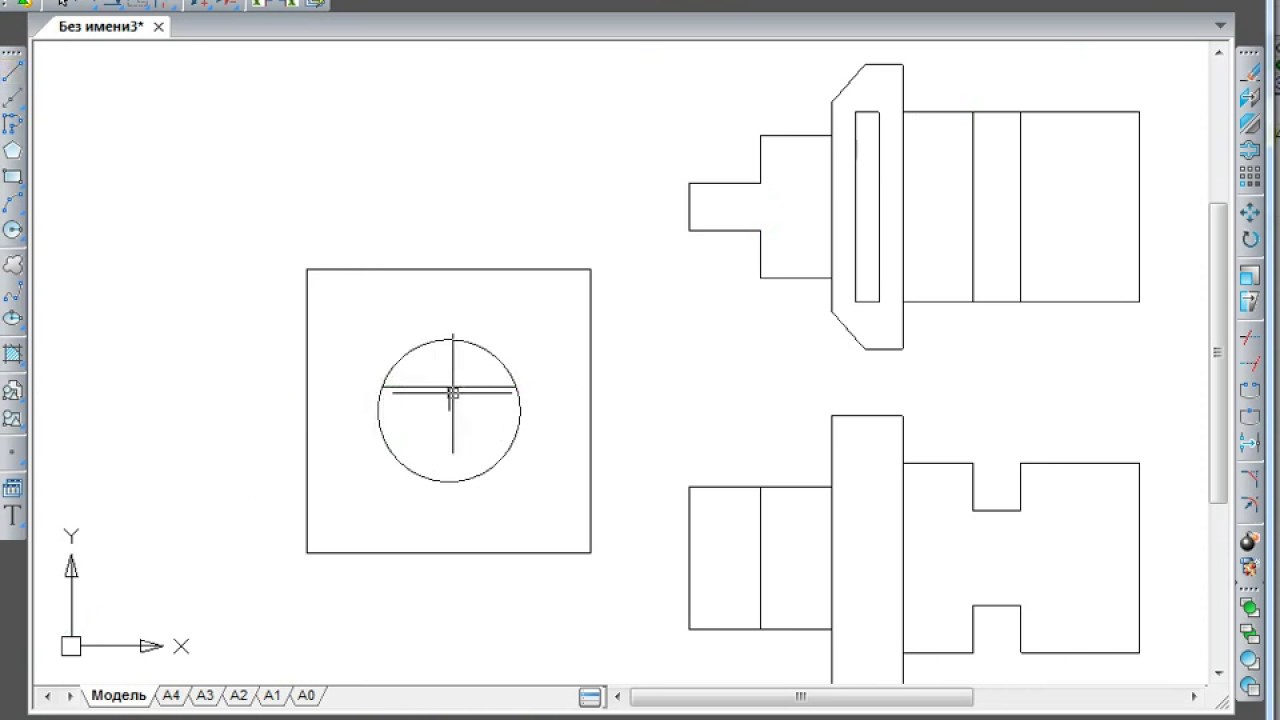Select the Text tool
The height and width of the screenshot is (720, 1280).
pos(12,516)
